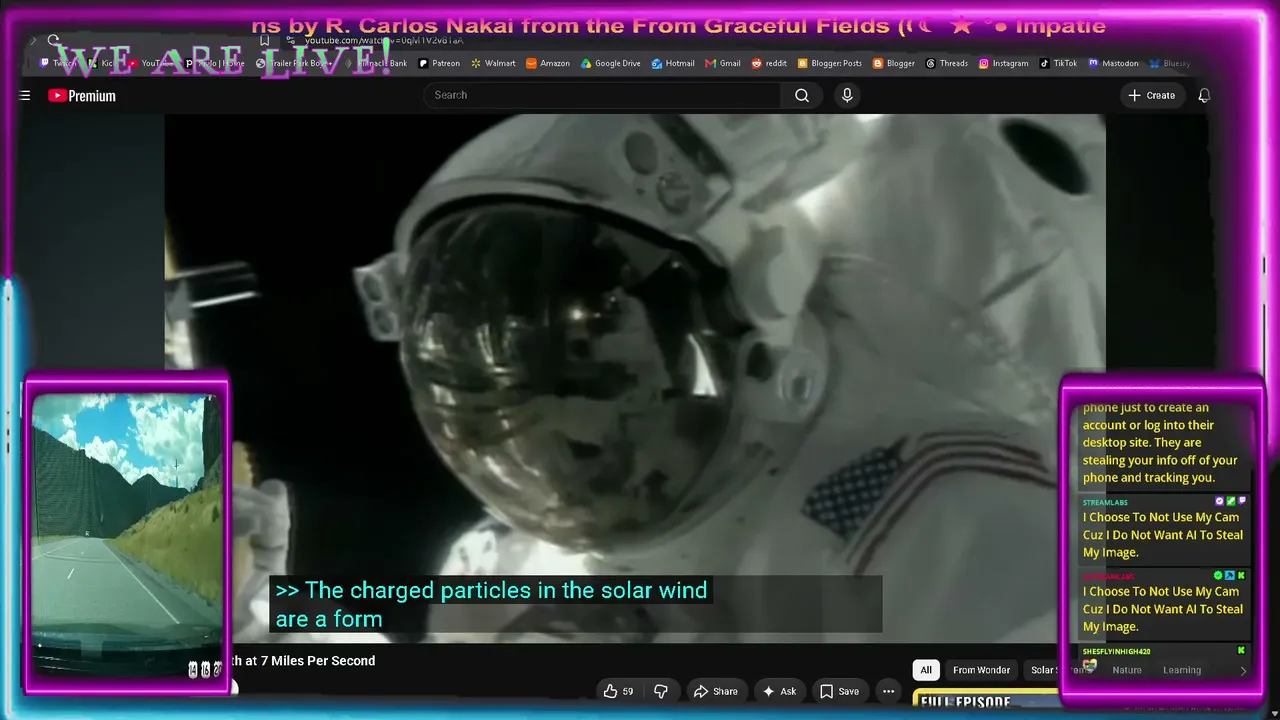Open the Create menu

tap(1151, 95)
